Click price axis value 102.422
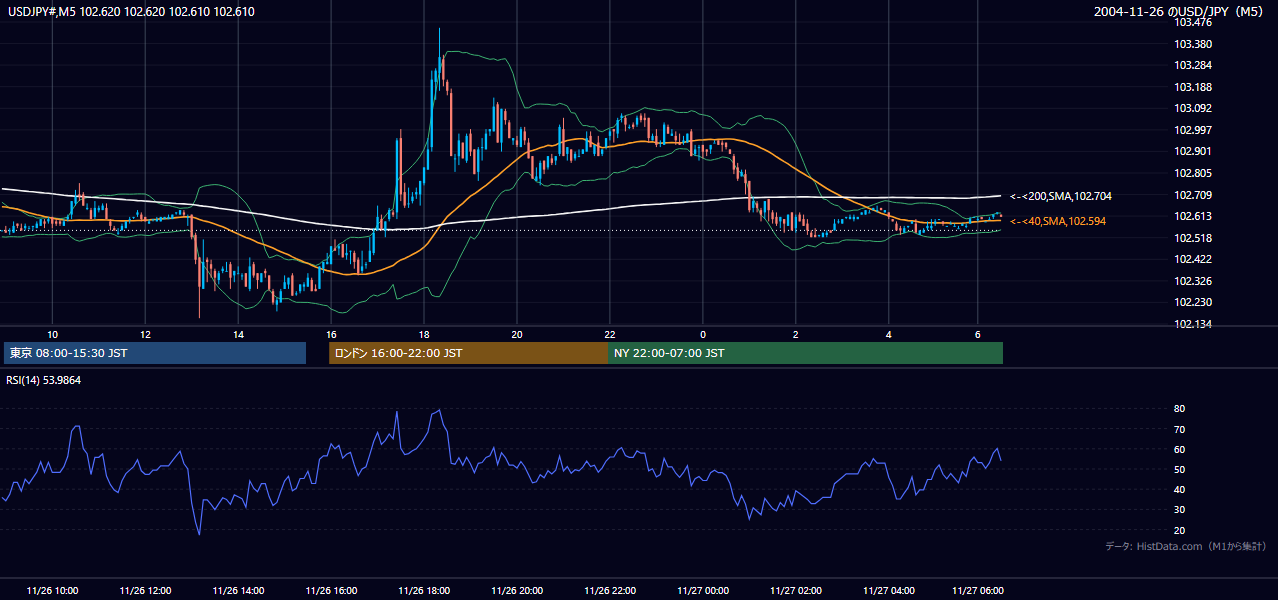Image resolution: width=1278 pixels, height=600 pixels. tap(1194, 259)
